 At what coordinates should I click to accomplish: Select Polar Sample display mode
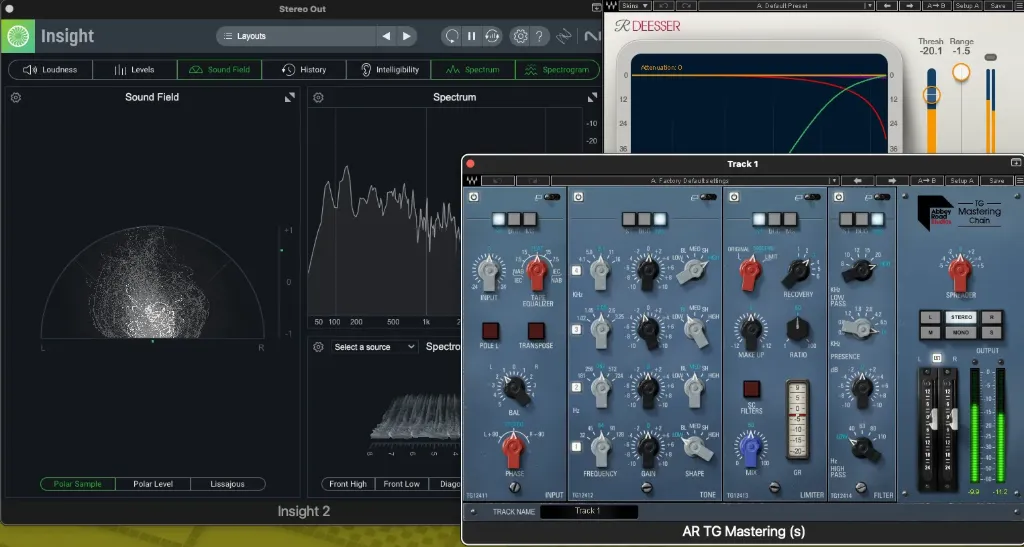(x=78, y=484)
